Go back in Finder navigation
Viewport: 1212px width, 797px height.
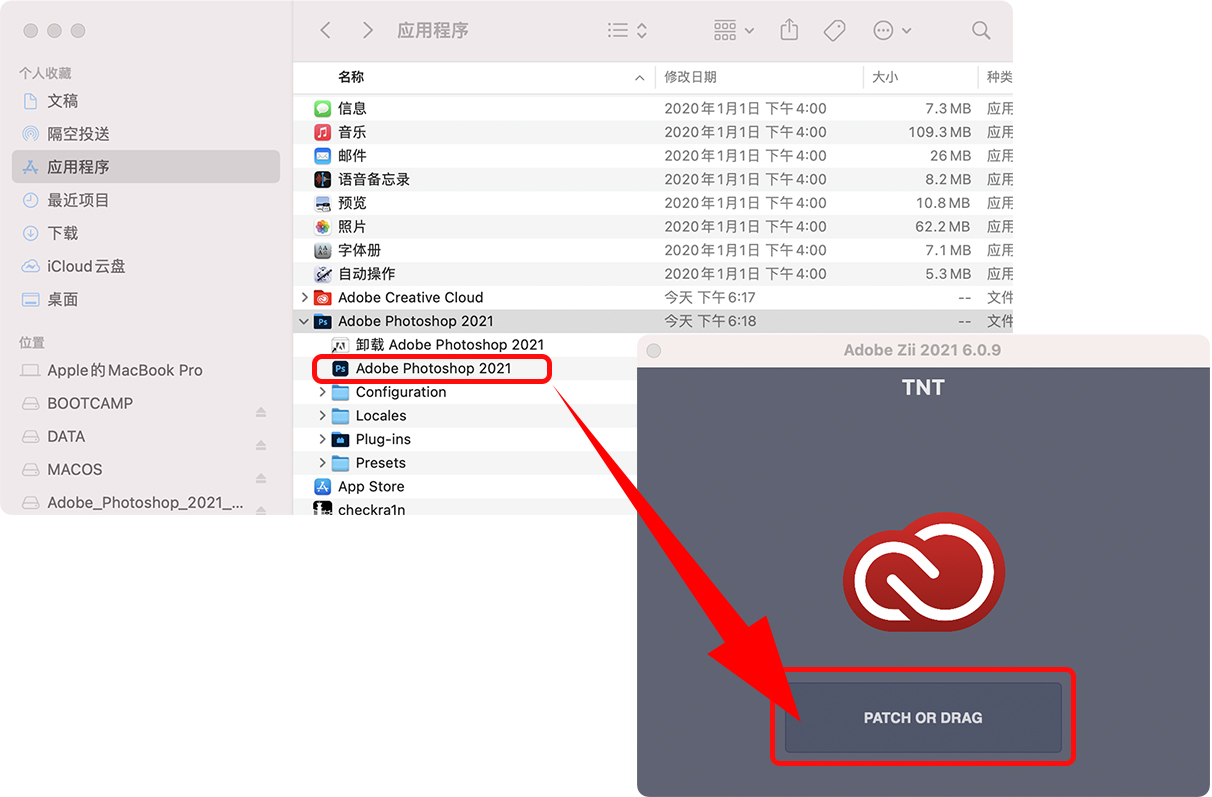coord(325,31)
